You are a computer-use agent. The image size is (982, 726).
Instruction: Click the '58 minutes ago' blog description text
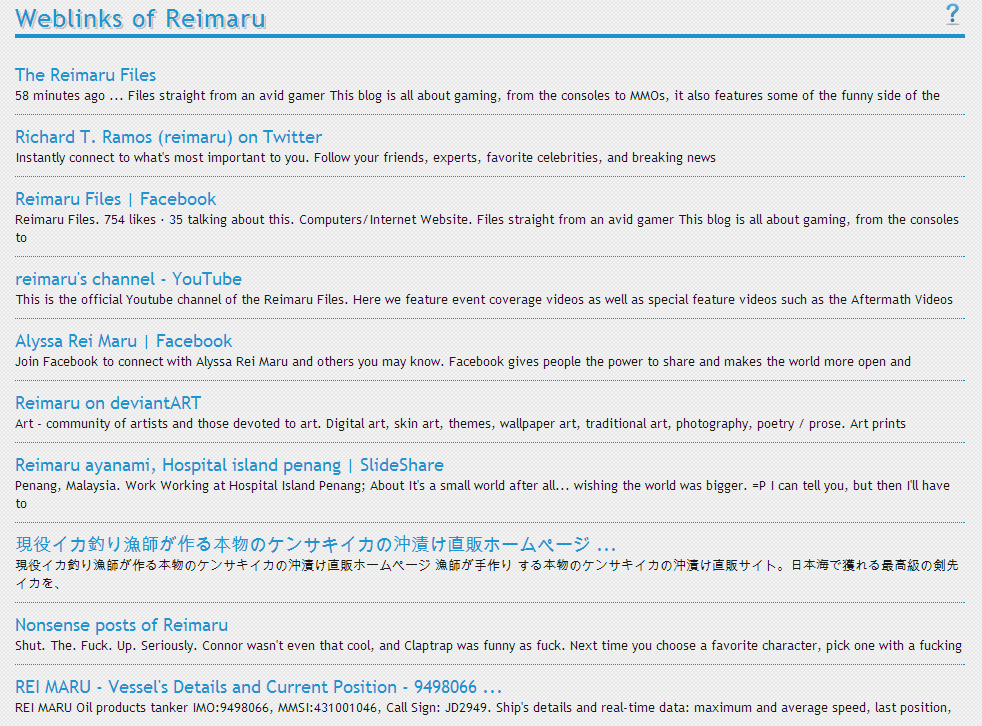point(477,96)
